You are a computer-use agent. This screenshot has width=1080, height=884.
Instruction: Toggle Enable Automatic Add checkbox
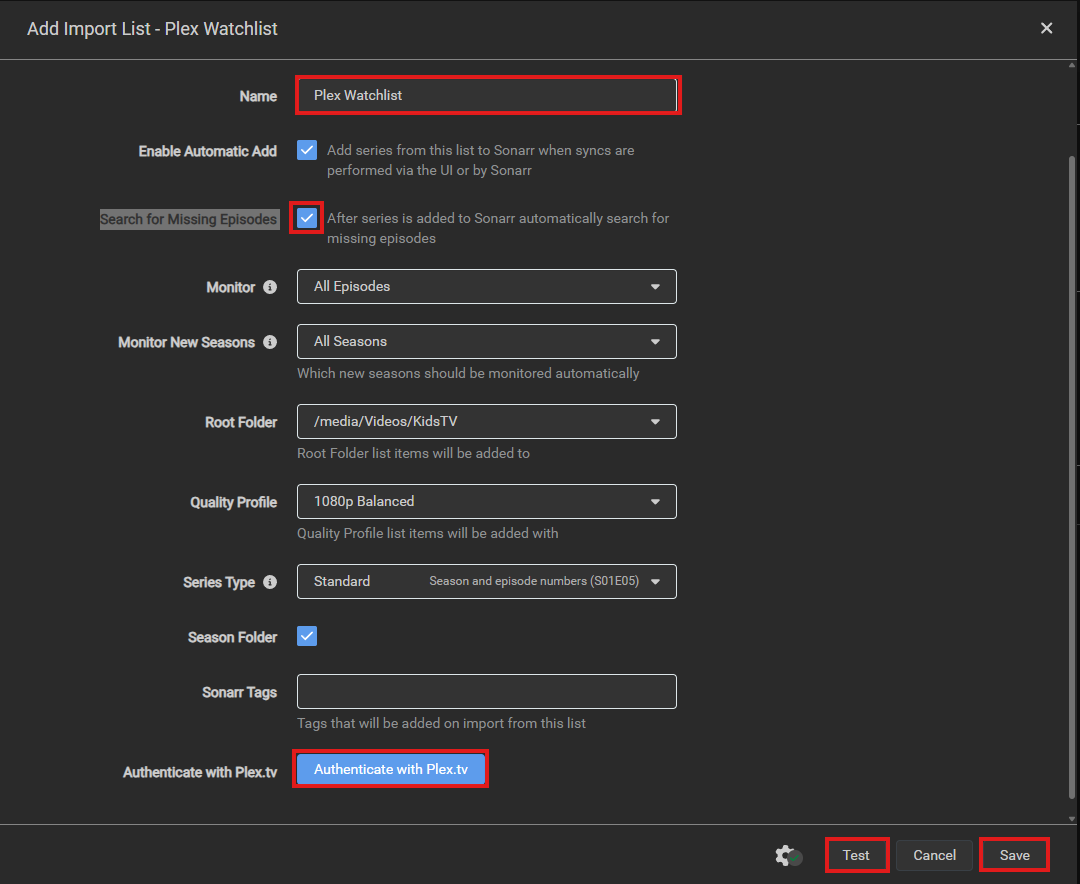307,150
